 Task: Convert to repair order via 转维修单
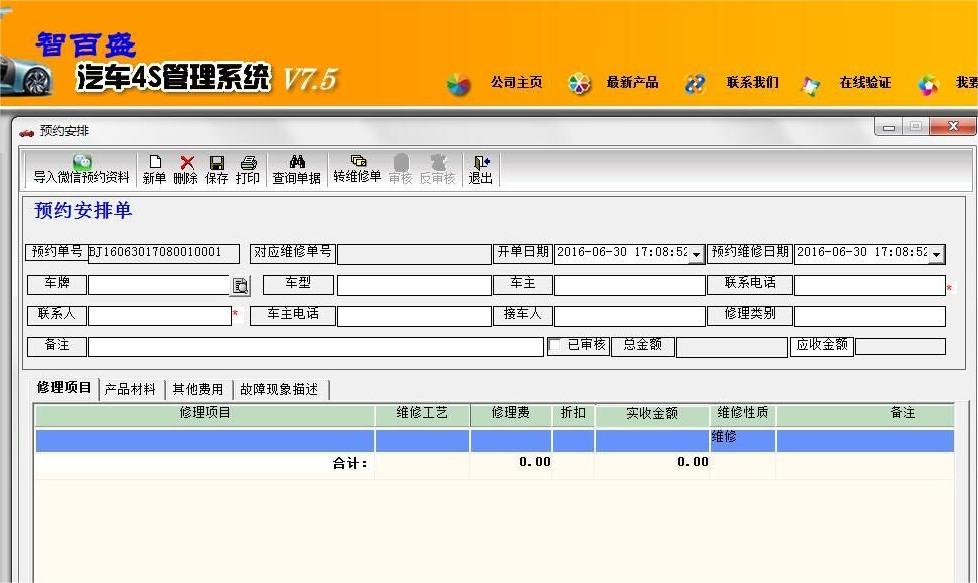click(357, 169)
